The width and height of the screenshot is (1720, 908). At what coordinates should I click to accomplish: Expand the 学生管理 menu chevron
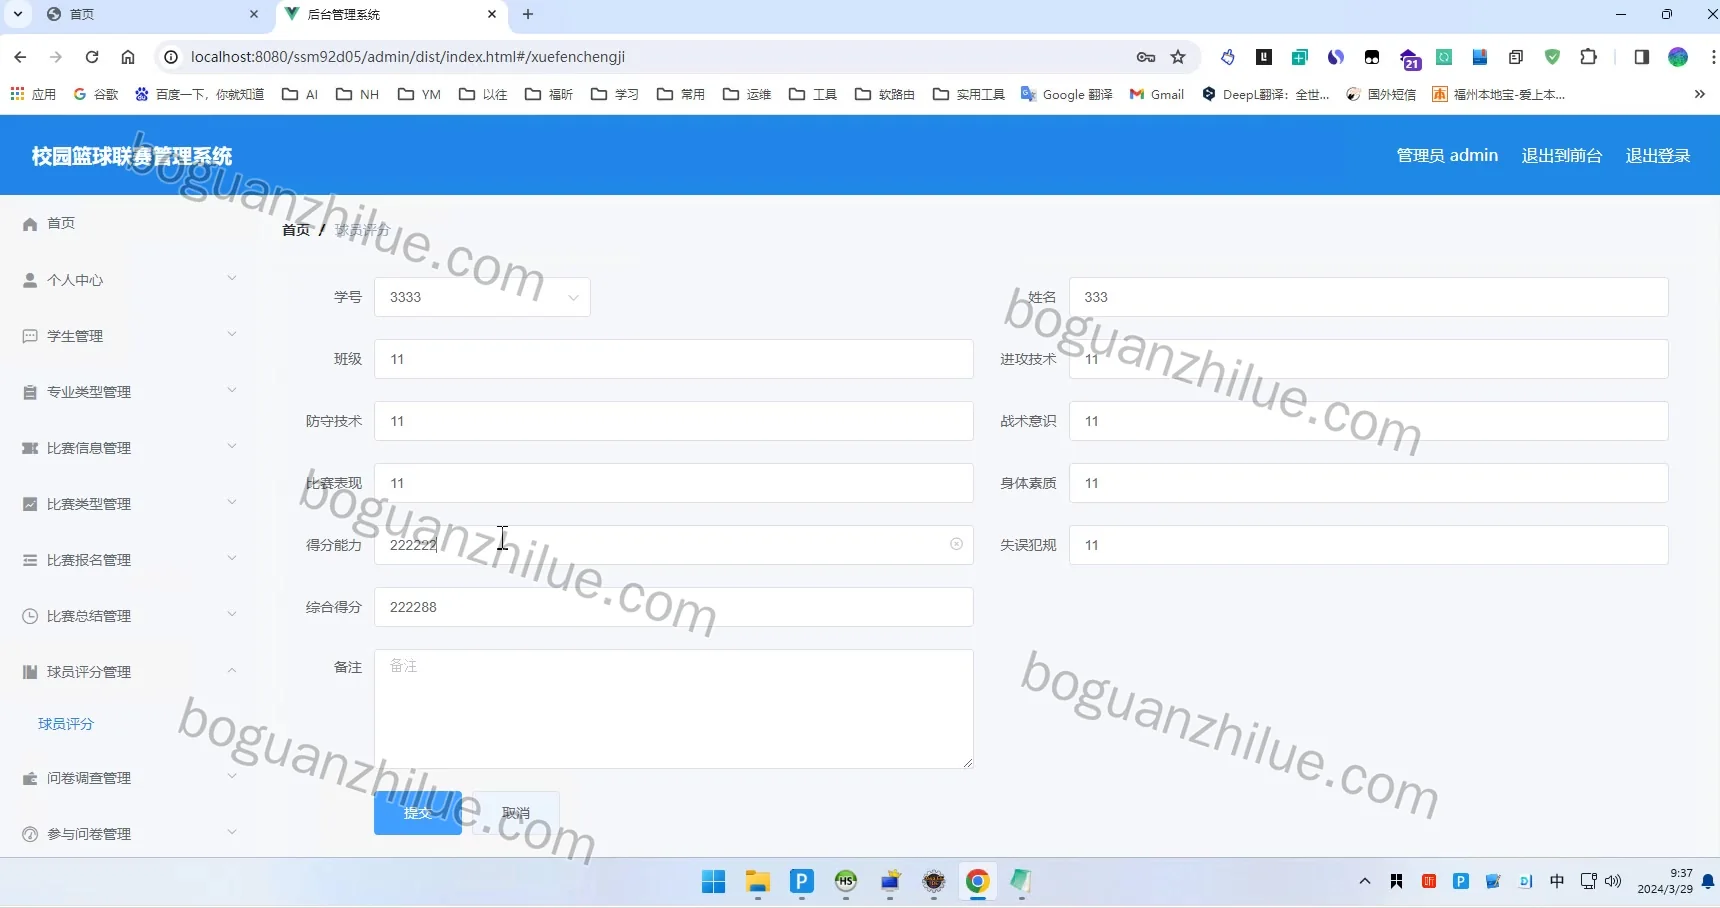click(232, 334)
